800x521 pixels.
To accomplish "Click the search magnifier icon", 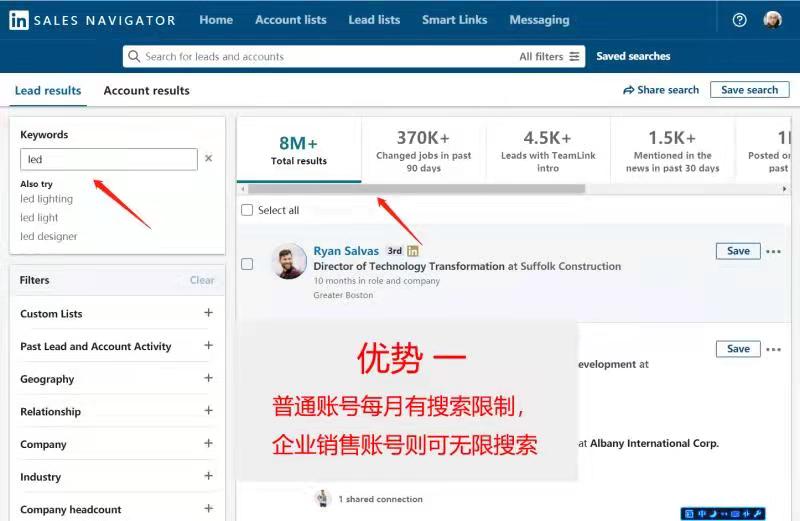I will click(x=134, y=56).
